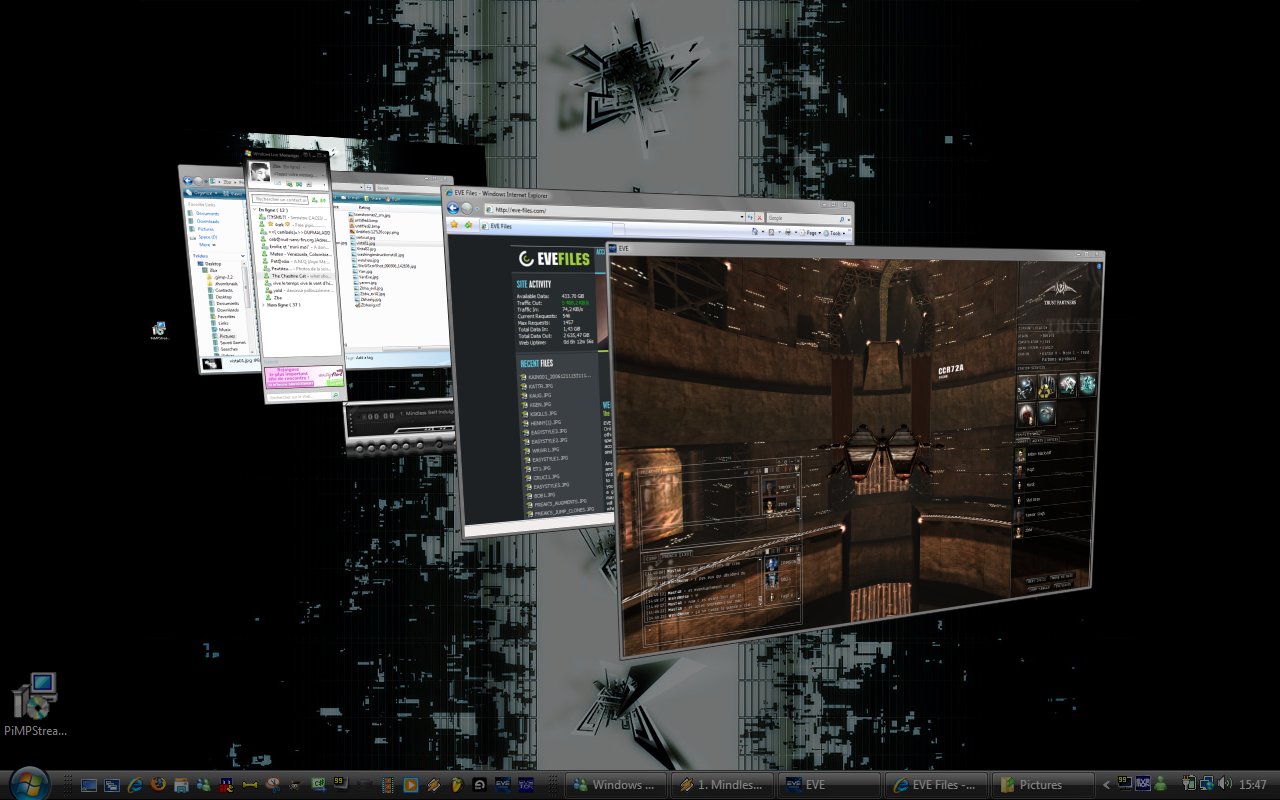The height and width of the screenshot is (800, 1280).
Task: Open recent file HENNY[1].JPG link
Action: 545,423
